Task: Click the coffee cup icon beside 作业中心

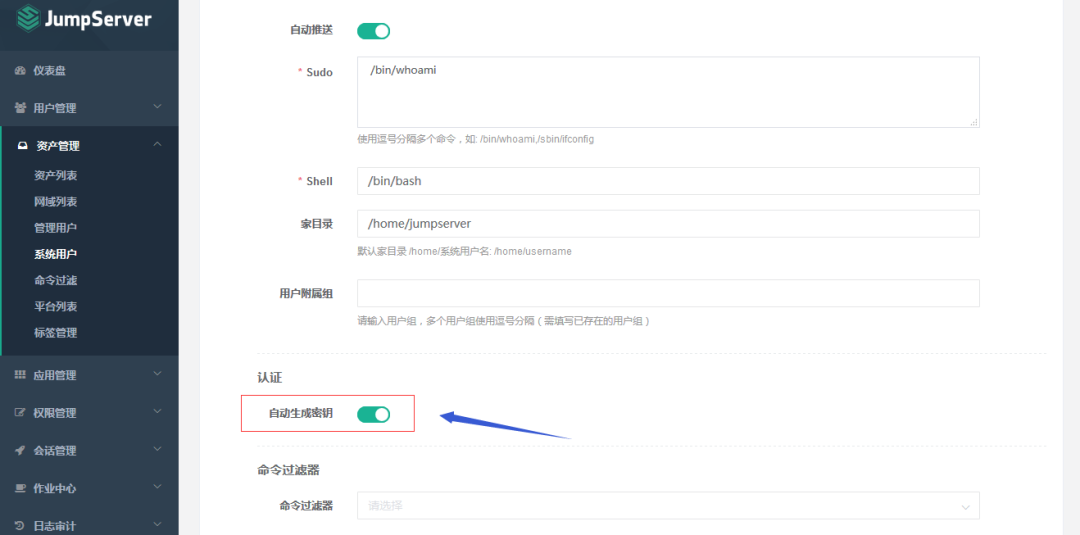Action: pyautogui.click(x=20, y=488)
